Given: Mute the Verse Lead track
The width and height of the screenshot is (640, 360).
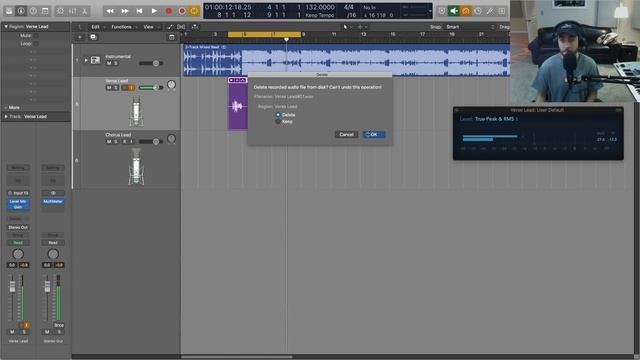Looking at the screenshot, I should pyautogui.click(x=109, y=88).
